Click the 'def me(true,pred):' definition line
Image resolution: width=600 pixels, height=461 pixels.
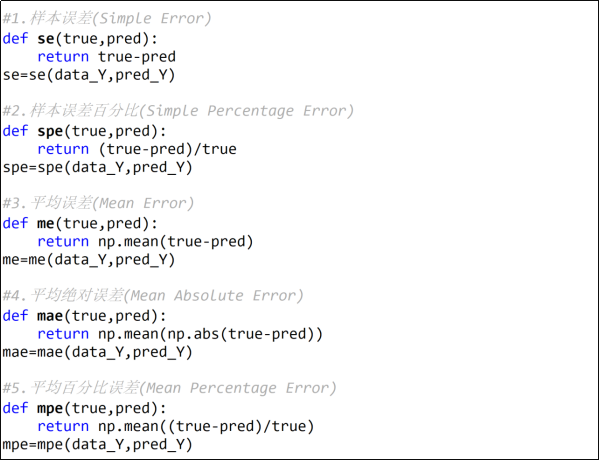[80, 223]
